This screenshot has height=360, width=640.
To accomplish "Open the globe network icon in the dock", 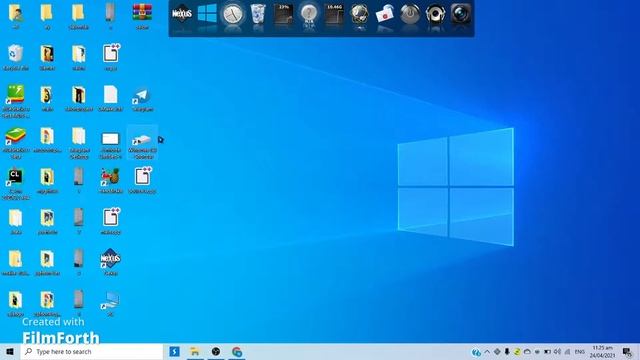I will click(x=360, y=14).
